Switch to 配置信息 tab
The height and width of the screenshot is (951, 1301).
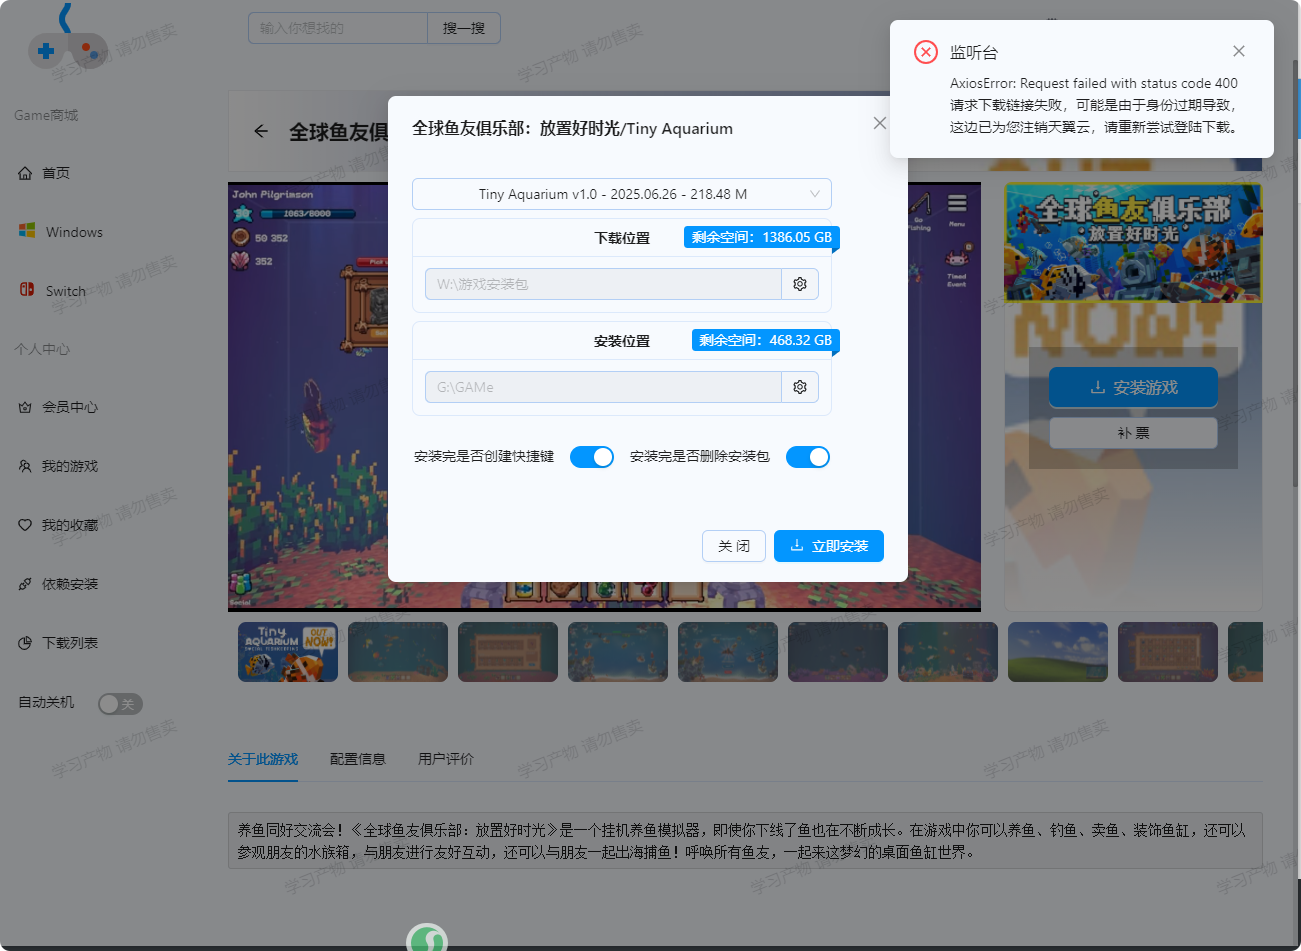coord(358,759)
